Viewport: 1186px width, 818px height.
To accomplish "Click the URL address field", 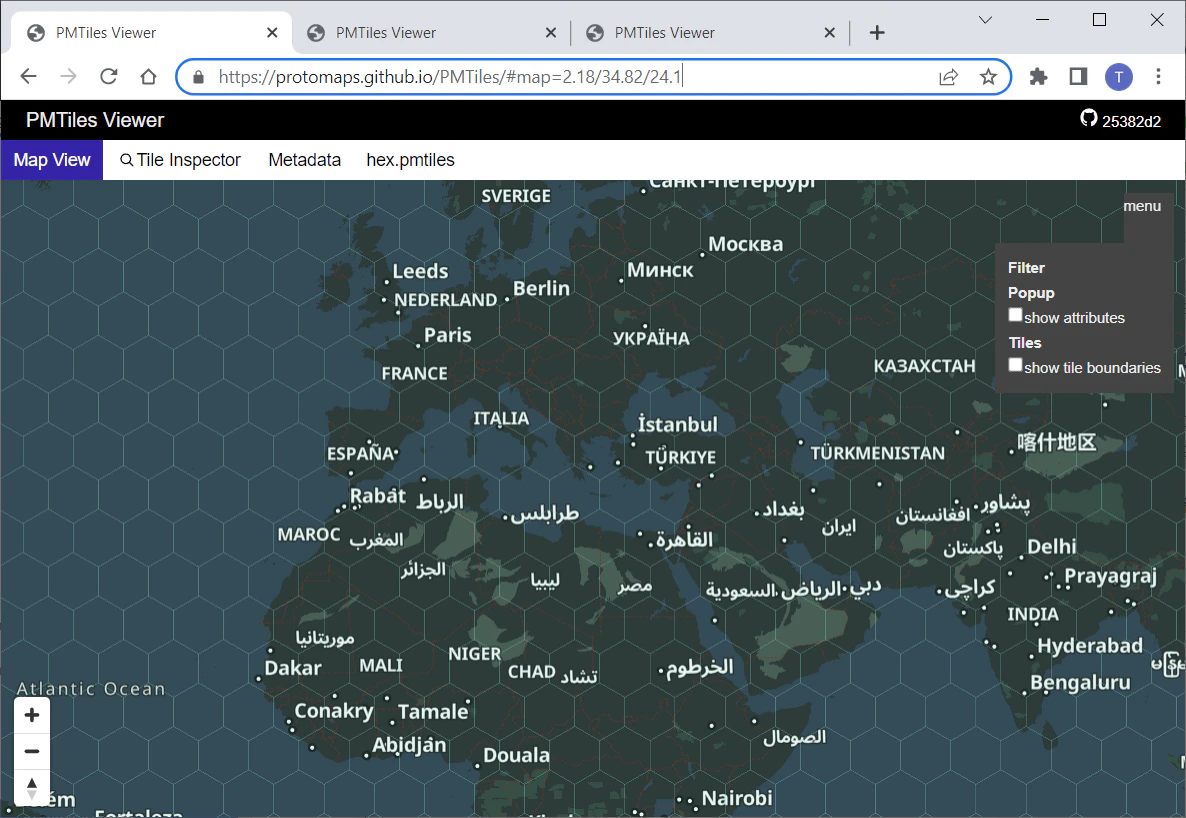I will (575, 76).
